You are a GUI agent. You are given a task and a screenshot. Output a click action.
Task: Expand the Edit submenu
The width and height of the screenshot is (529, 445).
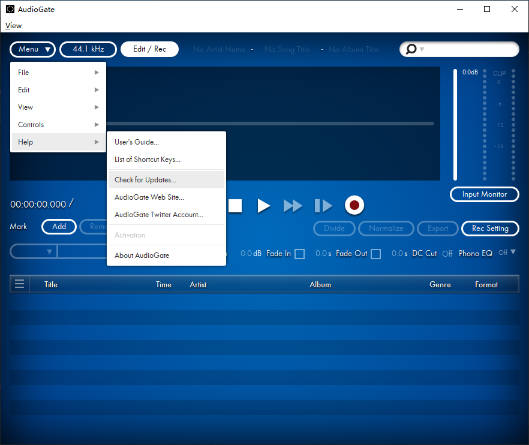pos(58,90)
